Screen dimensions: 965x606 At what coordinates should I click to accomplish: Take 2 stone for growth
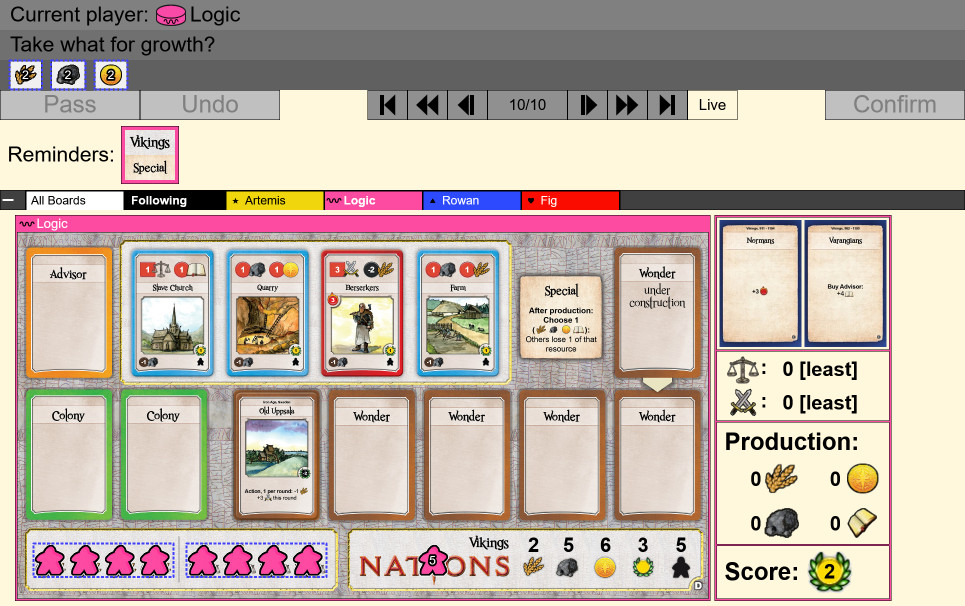(x=68, y=75)
